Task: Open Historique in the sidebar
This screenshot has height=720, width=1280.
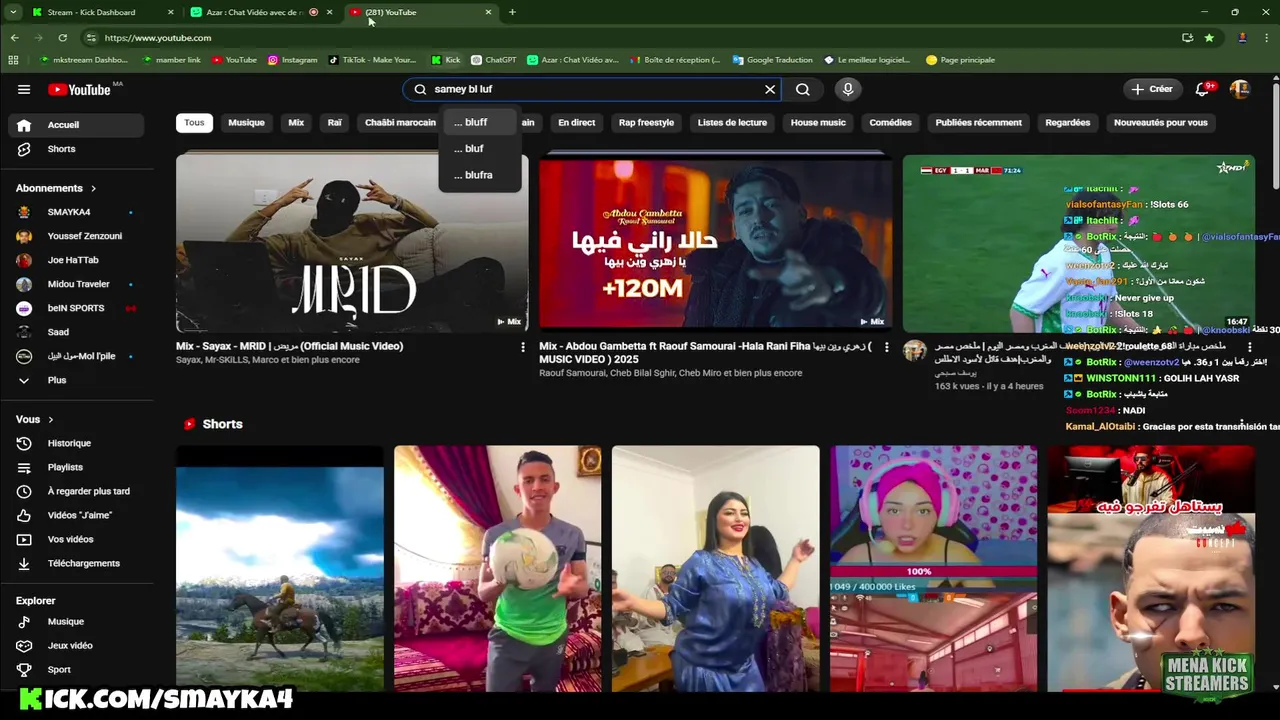Action: pos(76,443)
